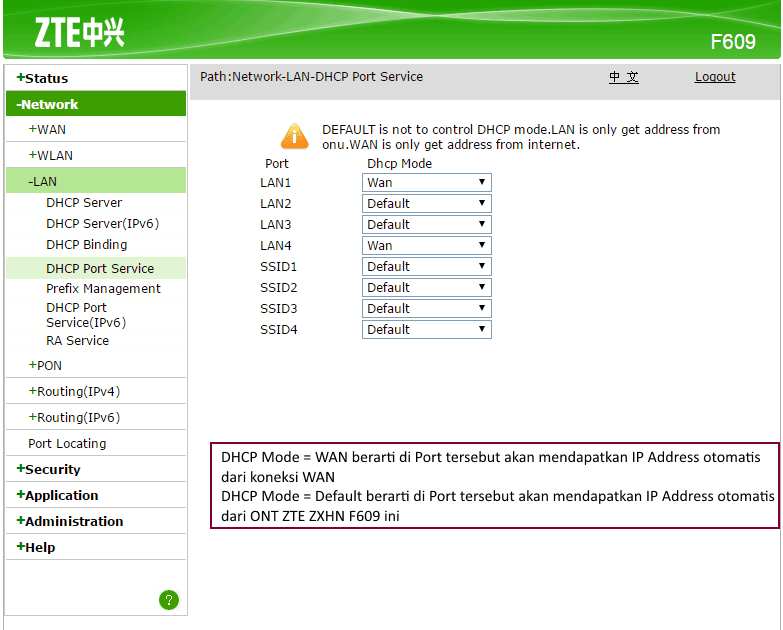783x630 pixels.
Task: Click the SSID4 port label
Action: (x=279, y=329)
